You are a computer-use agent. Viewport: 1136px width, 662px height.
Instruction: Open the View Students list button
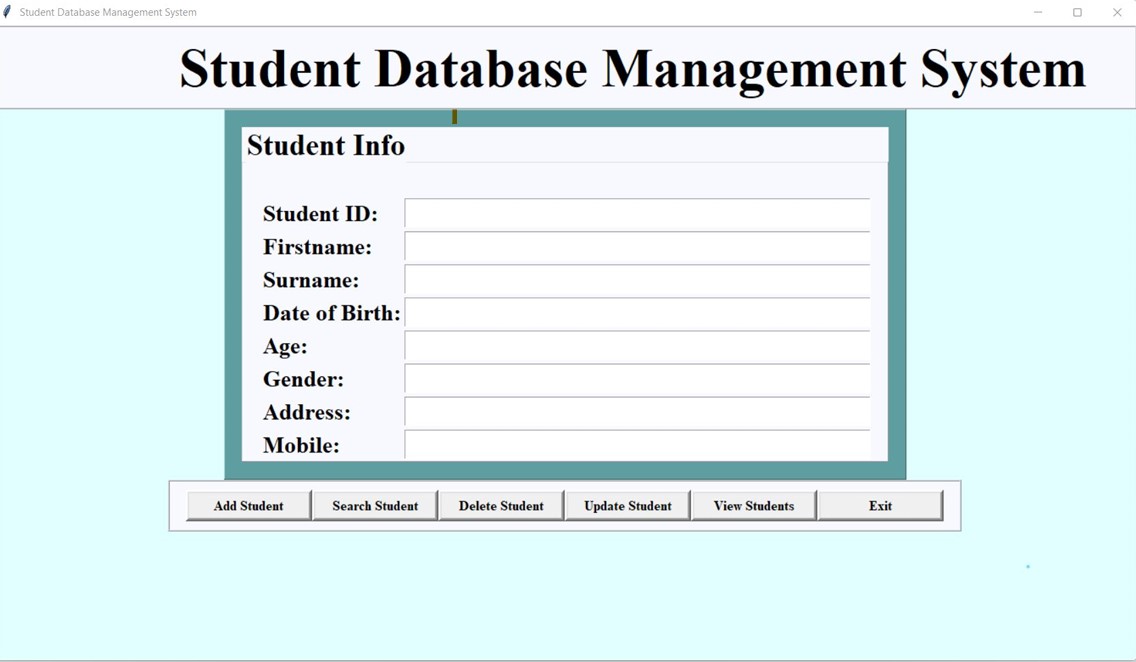[x=754, y=506]
